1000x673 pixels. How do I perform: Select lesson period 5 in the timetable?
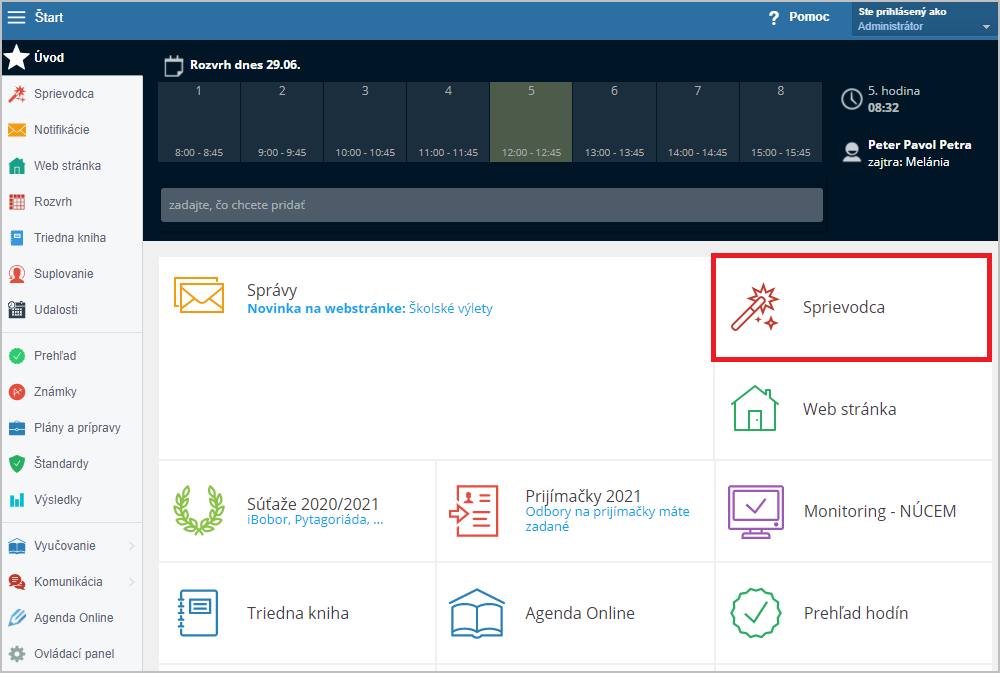(531, 121)
